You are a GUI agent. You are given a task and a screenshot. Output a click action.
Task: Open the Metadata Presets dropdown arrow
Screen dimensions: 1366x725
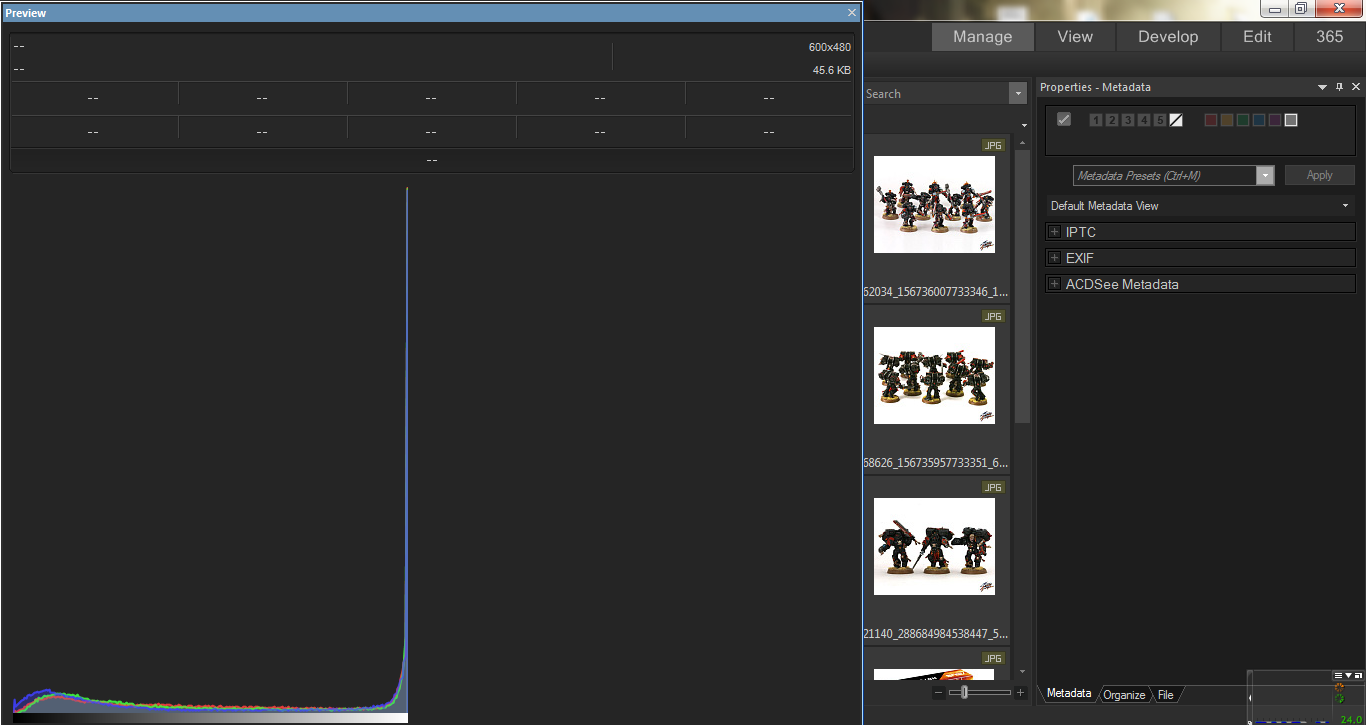(x=1265, y=175)
